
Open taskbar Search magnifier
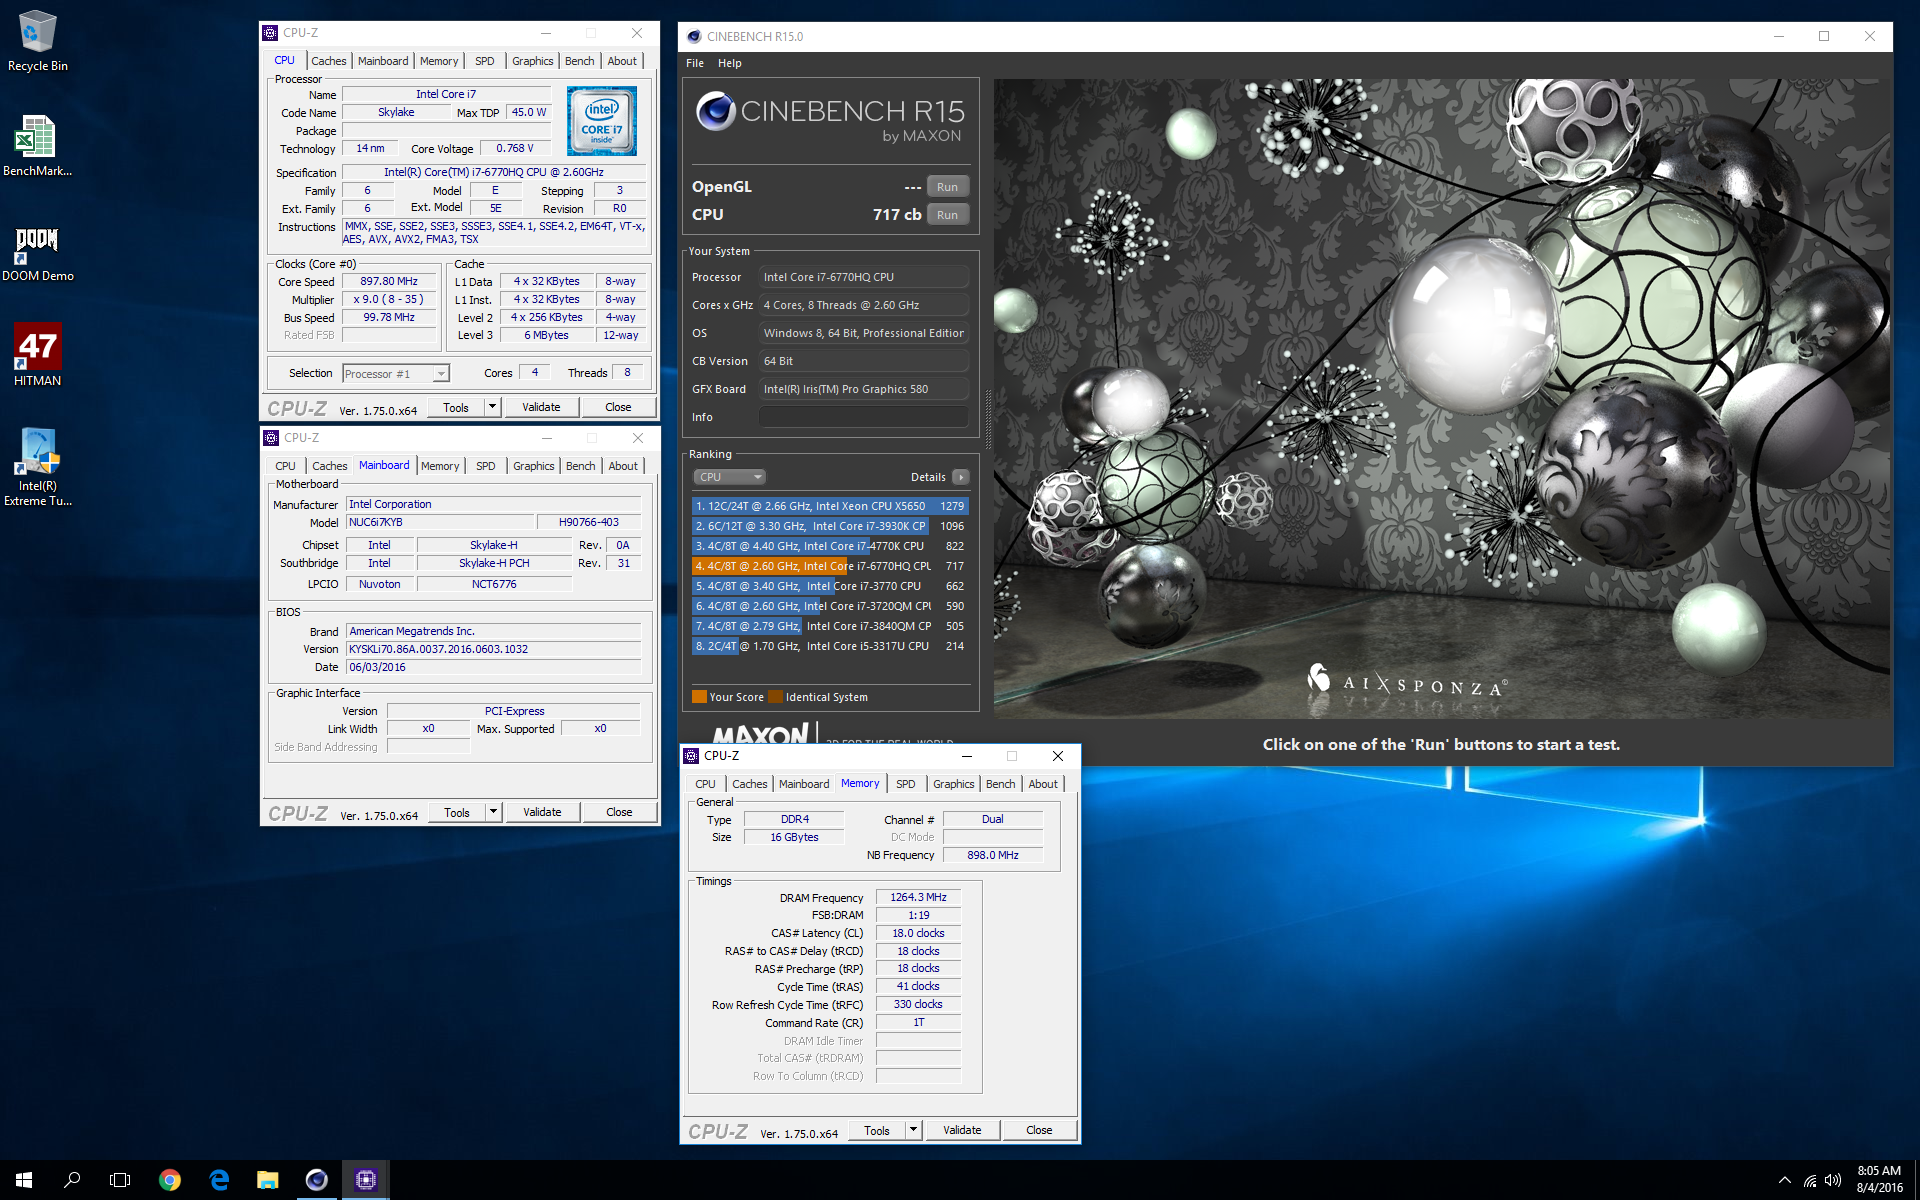72,1180
